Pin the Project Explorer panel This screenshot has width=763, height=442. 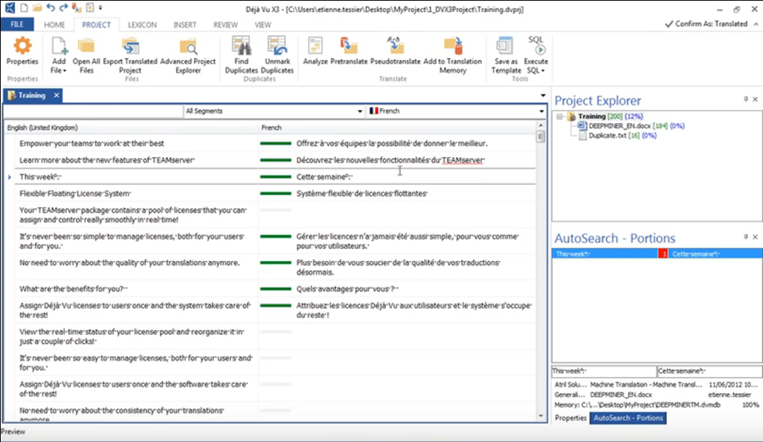tap(745, 99)
